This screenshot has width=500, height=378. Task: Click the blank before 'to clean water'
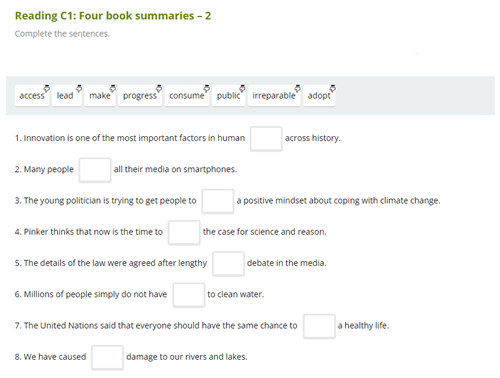(x=189, y=295)
